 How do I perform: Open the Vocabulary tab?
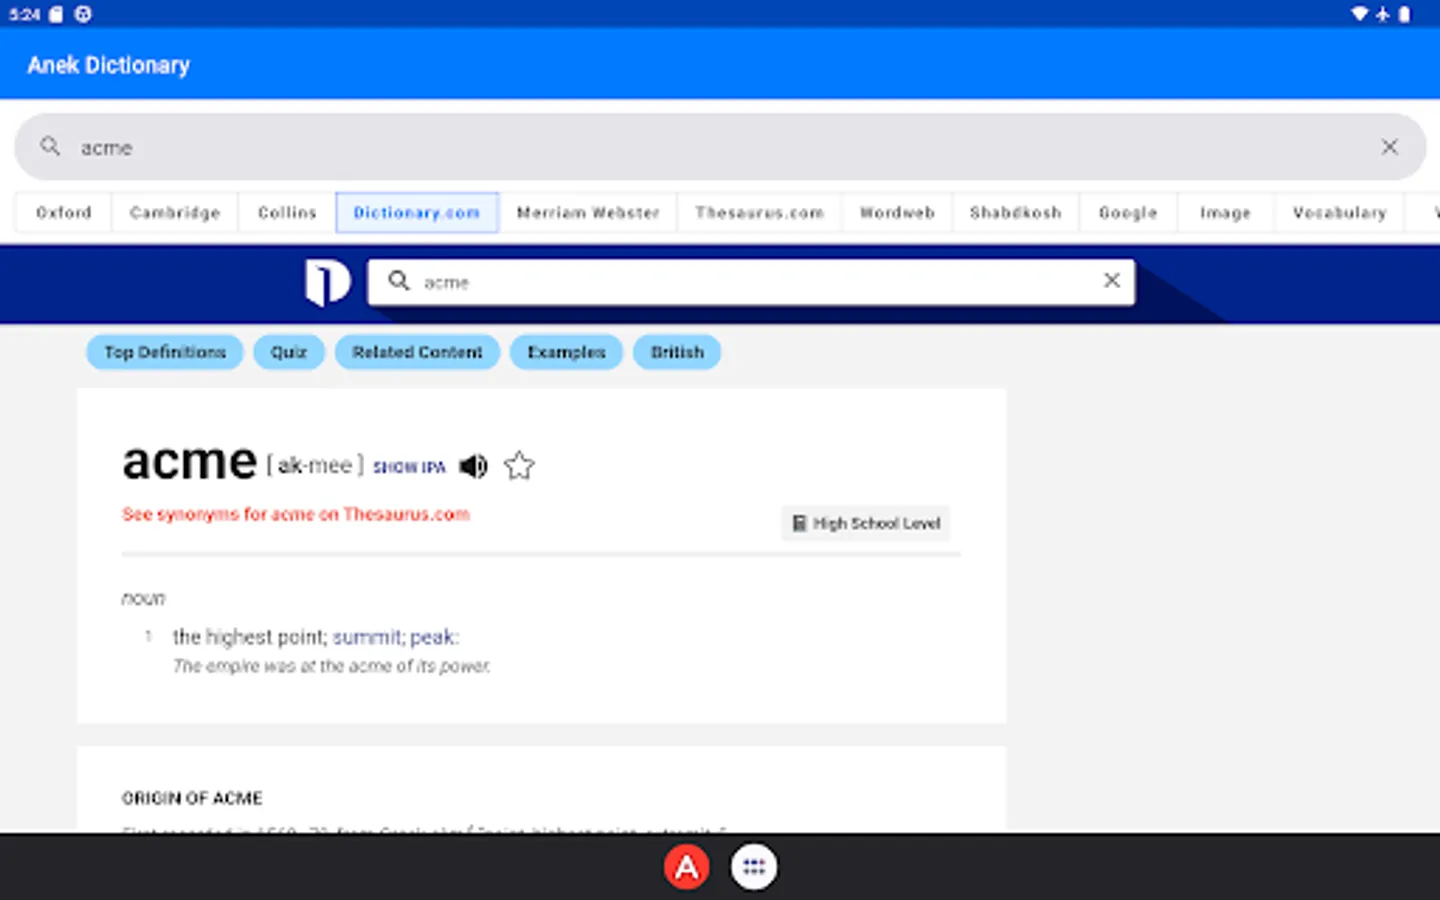pyautogui.click(x=1340, y=213)
